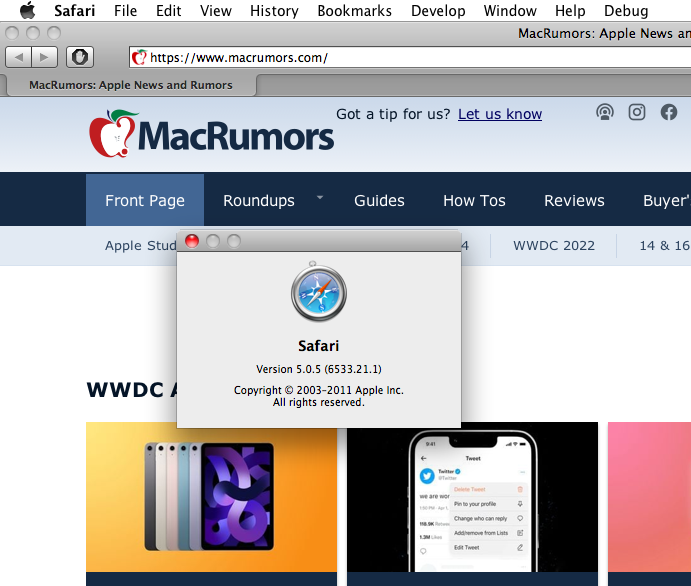This screenshot has height=586, width=691.
Task: Follow the Let us know link
Action: pos(500,114)
